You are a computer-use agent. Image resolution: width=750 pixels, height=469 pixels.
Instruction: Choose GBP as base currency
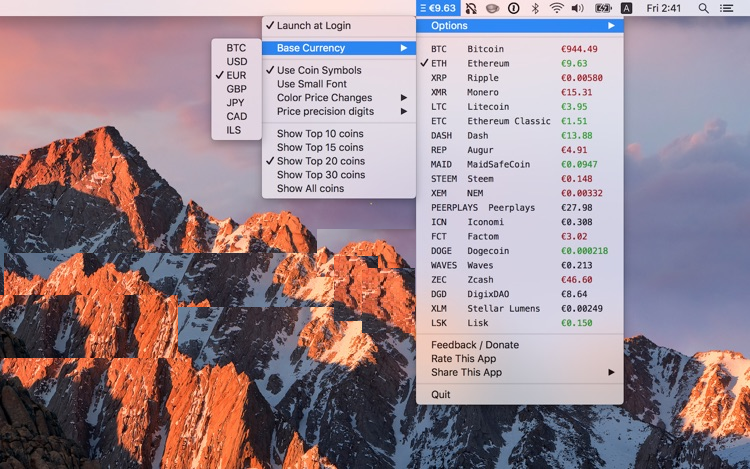236,89
